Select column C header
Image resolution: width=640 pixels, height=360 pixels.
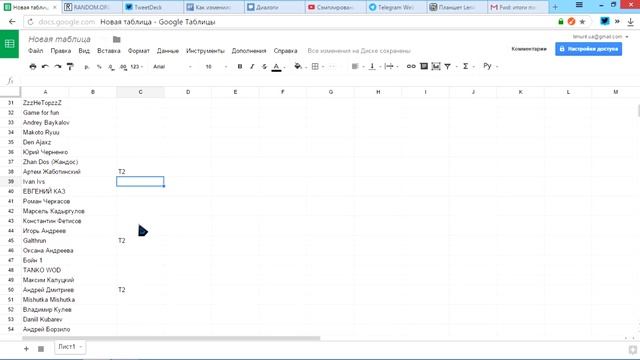point(140,92)
